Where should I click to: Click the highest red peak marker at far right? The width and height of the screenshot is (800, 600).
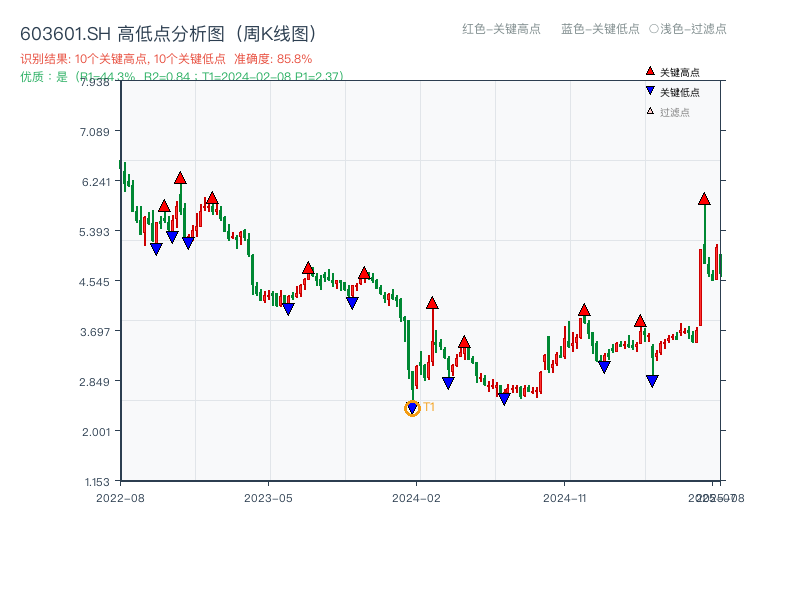pyautogui.click(x=704, y=199)
